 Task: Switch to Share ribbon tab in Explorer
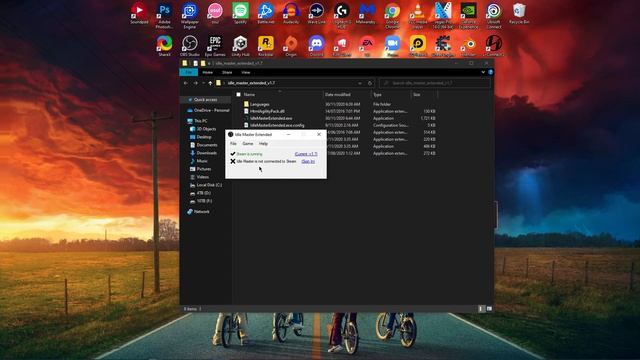point(227,72)
